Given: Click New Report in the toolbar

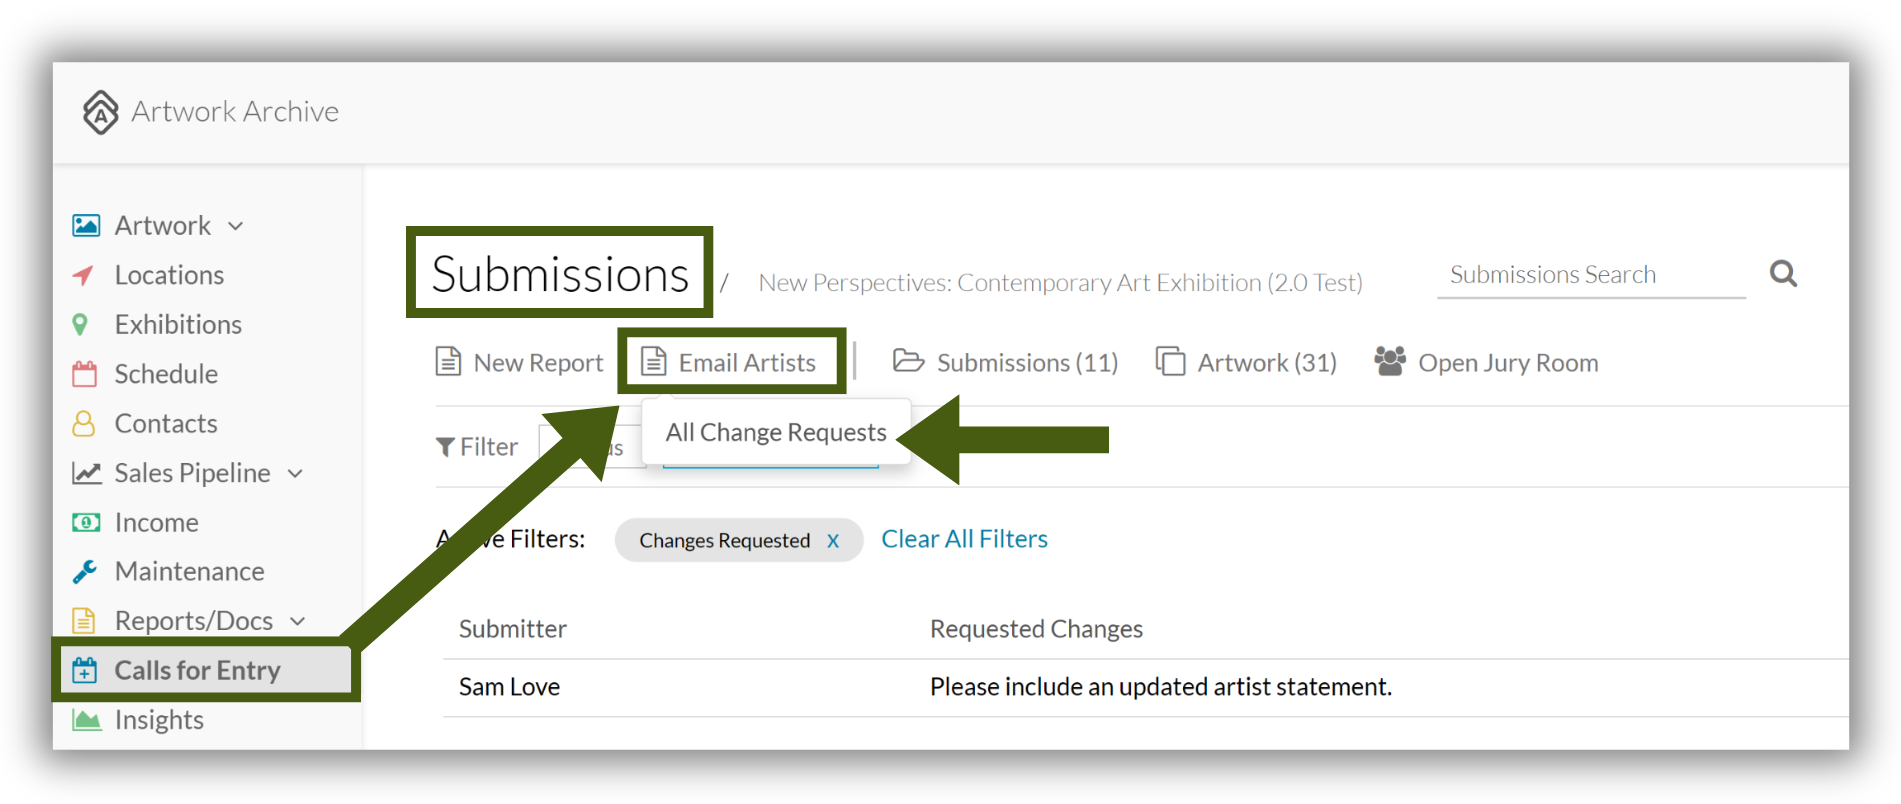Looking at the screenshot, I should coord(520,362).
